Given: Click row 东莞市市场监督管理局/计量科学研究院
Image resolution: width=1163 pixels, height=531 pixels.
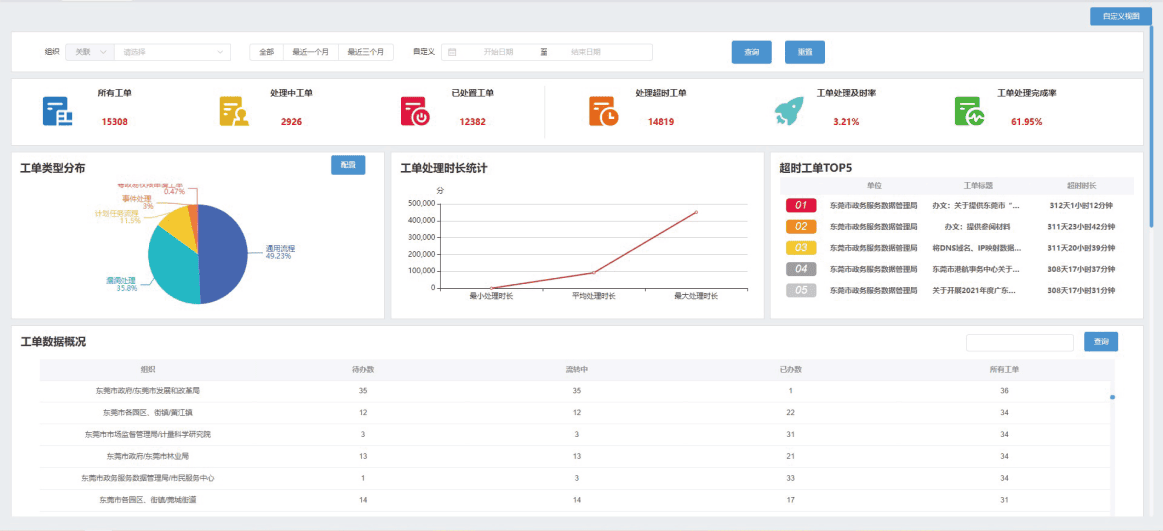Looking at the screenshot, I should 576,435.
